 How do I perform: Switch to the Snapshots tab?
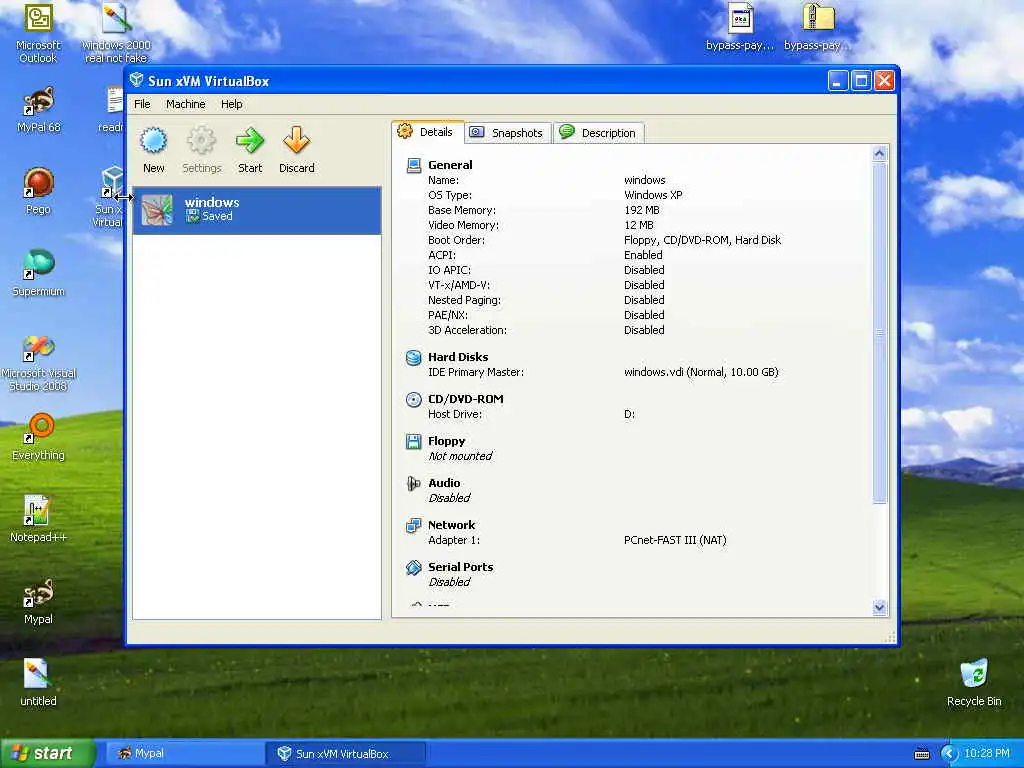pyautogui.click(x=507, y=133)
